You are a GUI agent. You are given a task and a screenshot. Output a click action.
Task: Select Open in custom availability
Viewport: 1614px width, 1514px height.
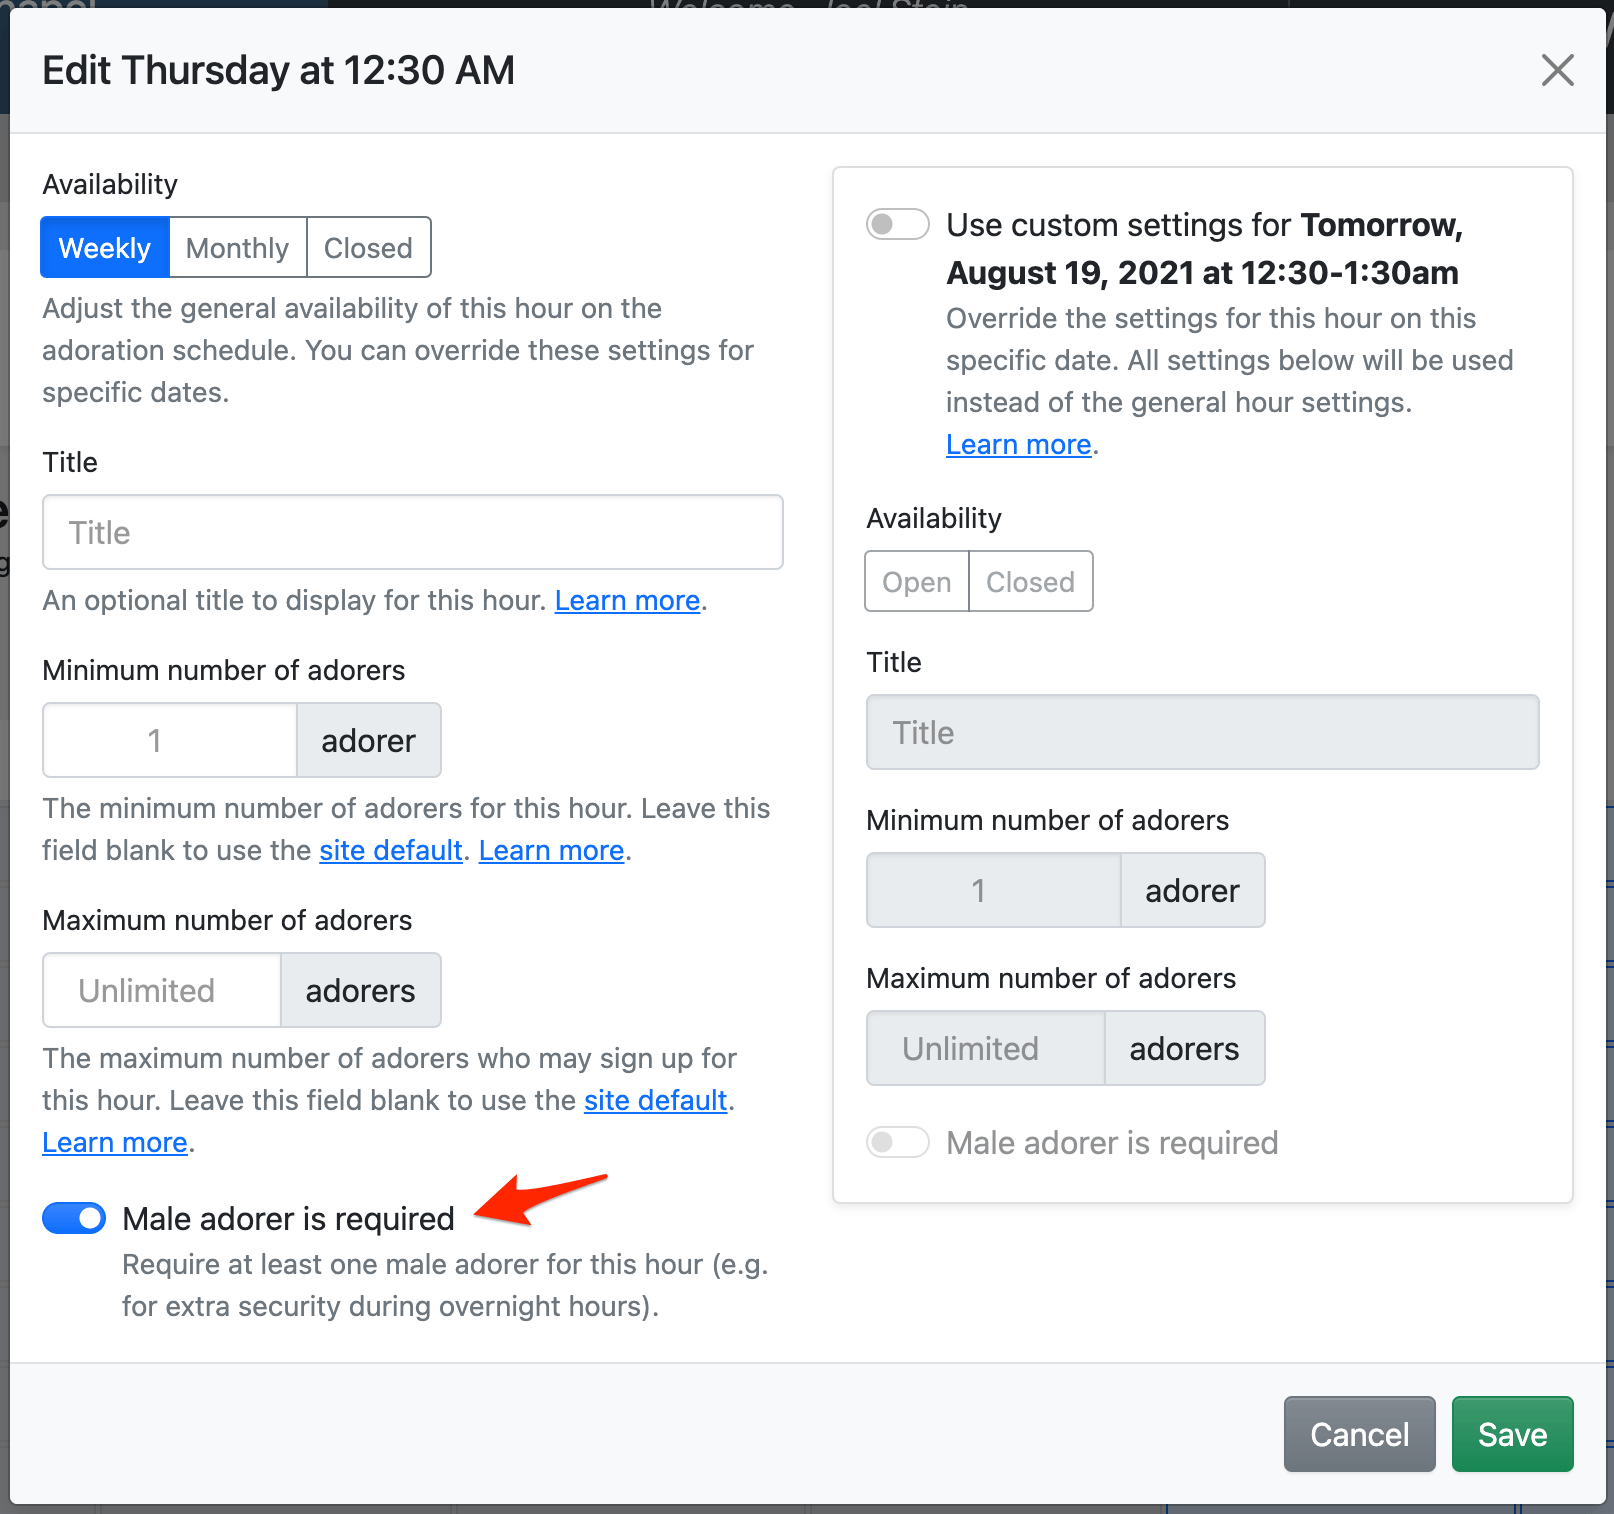tap(916, 581)
